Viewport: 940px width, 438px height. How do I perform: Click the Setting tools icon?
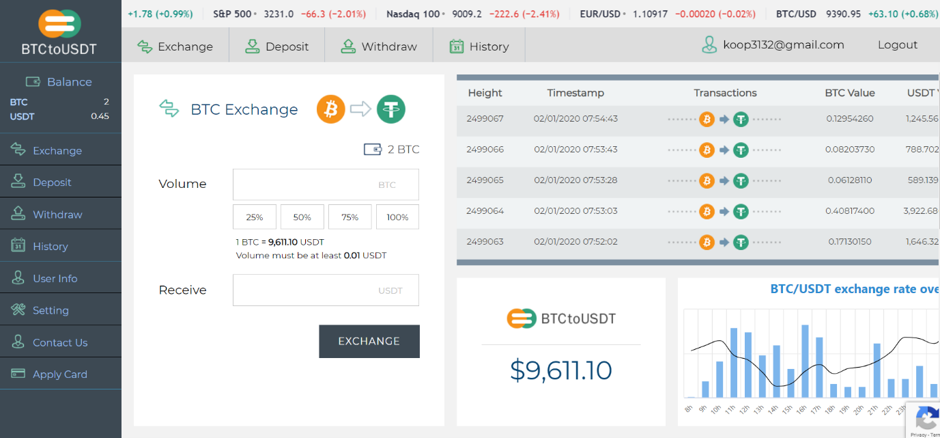[x=19, y=310]
